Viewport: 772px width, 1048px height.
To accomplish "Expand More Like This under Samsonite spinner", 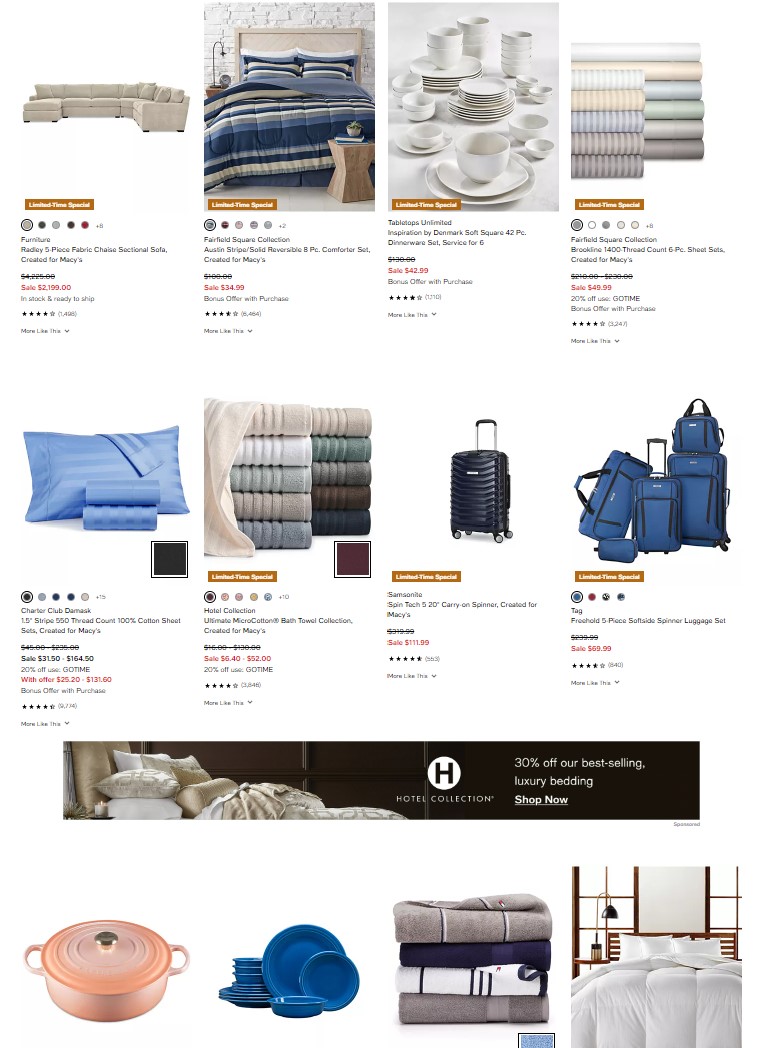I will tap(412, 676).
